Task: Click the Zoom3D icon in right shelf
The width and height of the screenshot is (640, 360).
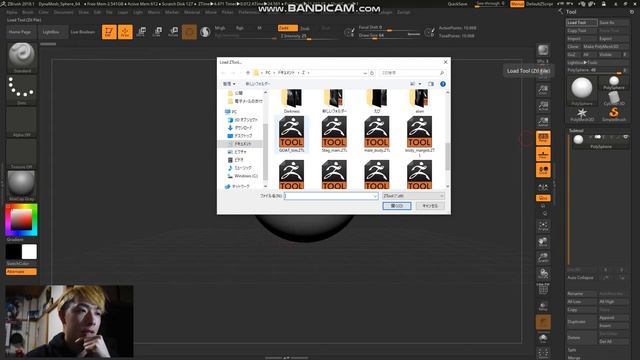Action: [x=543, y=258]
